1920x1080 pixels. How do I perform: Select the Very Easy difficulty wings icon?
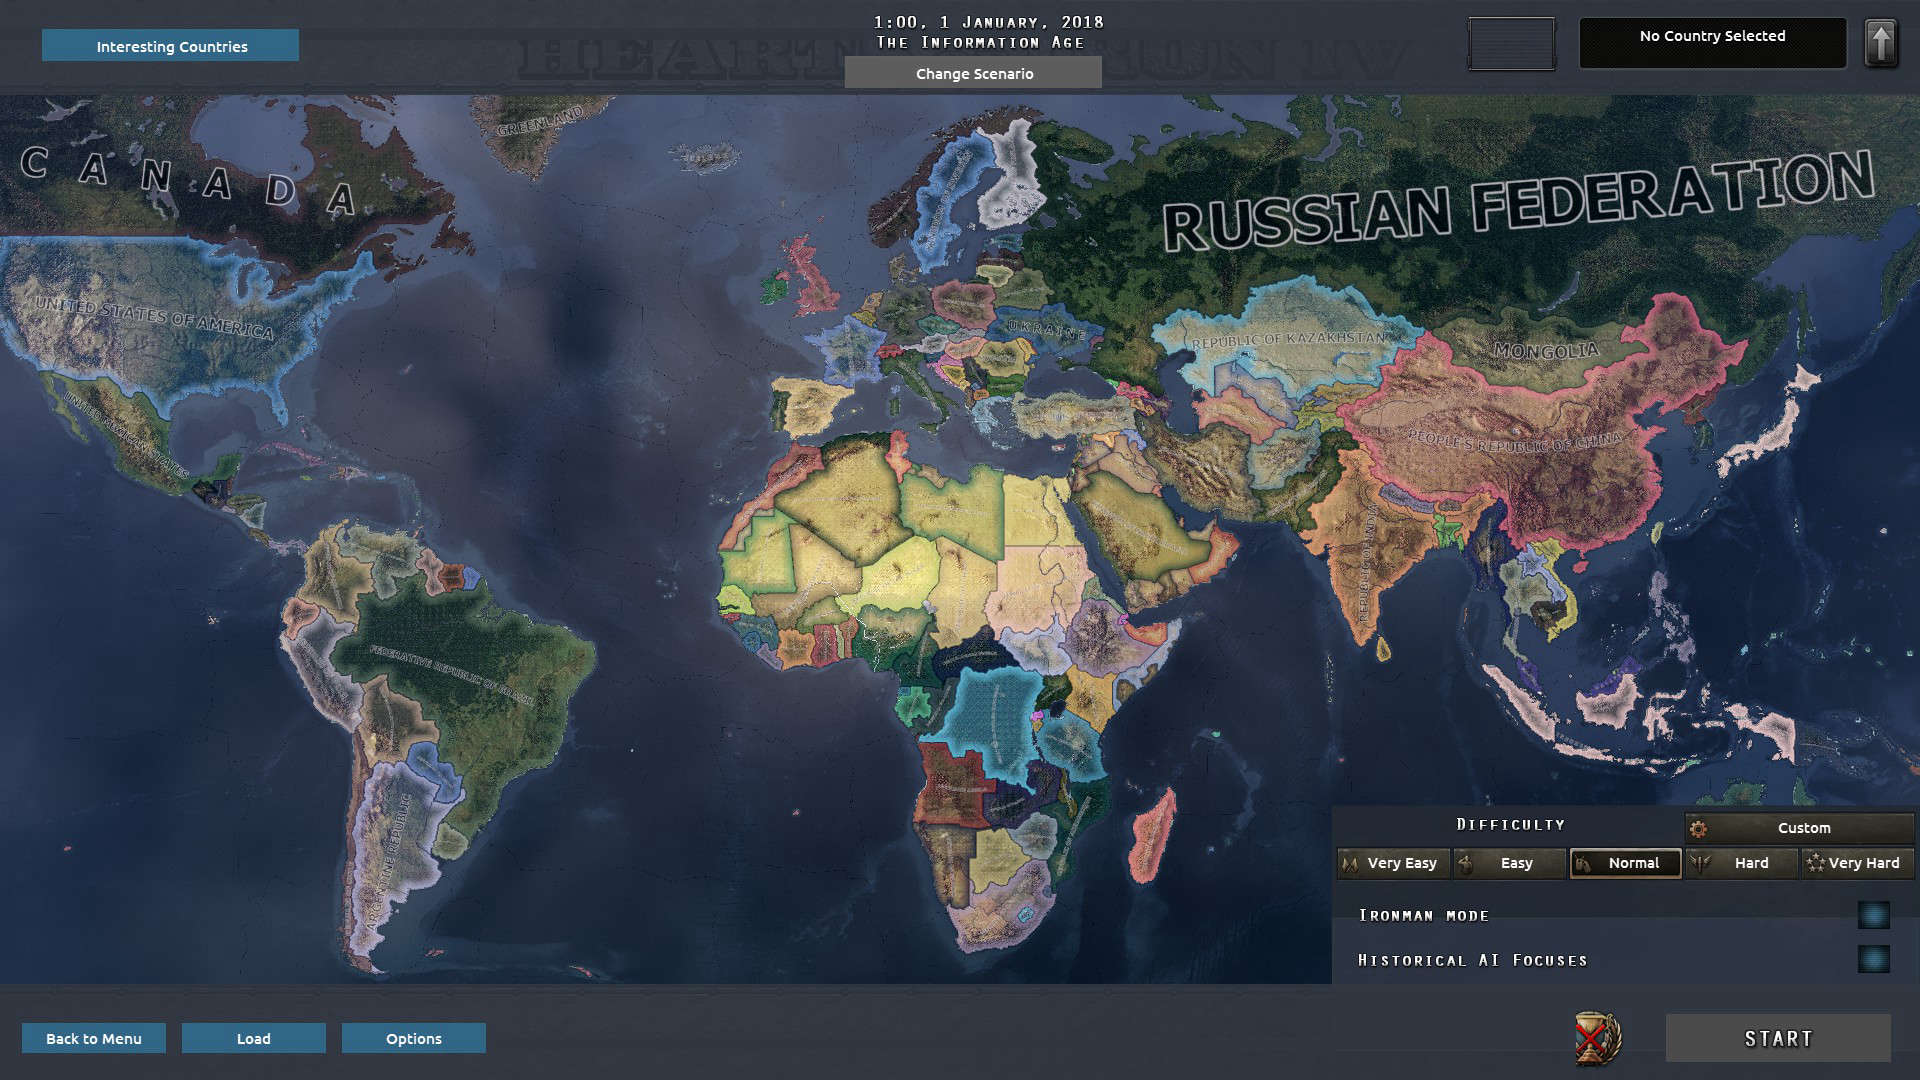click(1351, 863)
